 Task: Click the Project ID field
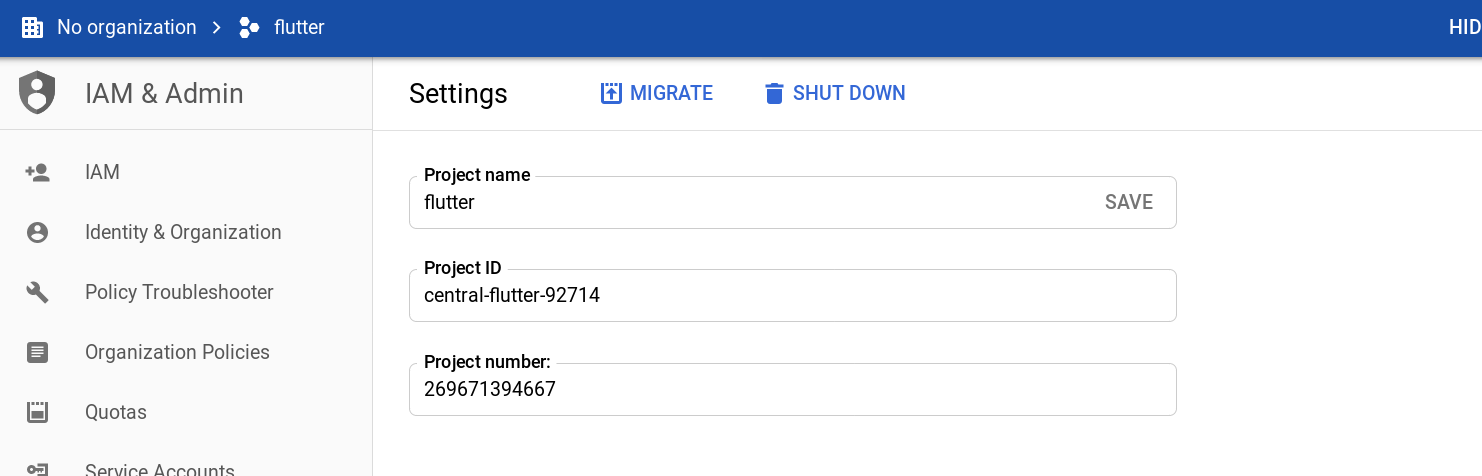(x=793, y=295)
